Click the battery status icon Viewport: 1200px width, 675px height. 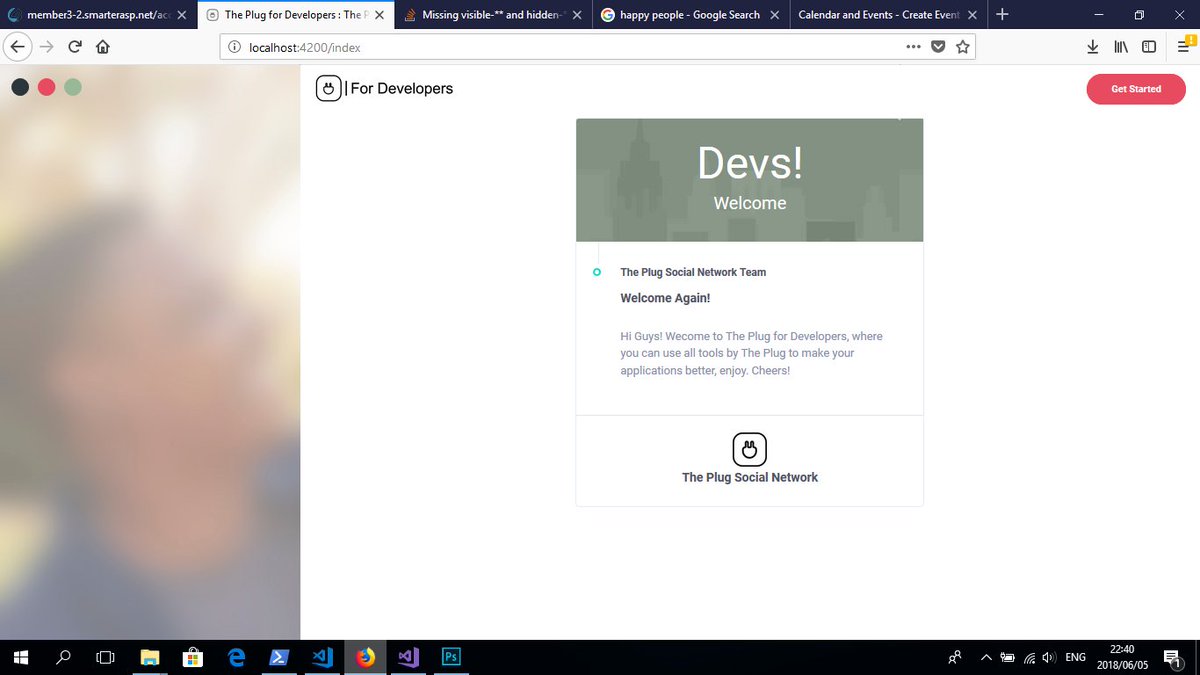tap(1008, 657)
